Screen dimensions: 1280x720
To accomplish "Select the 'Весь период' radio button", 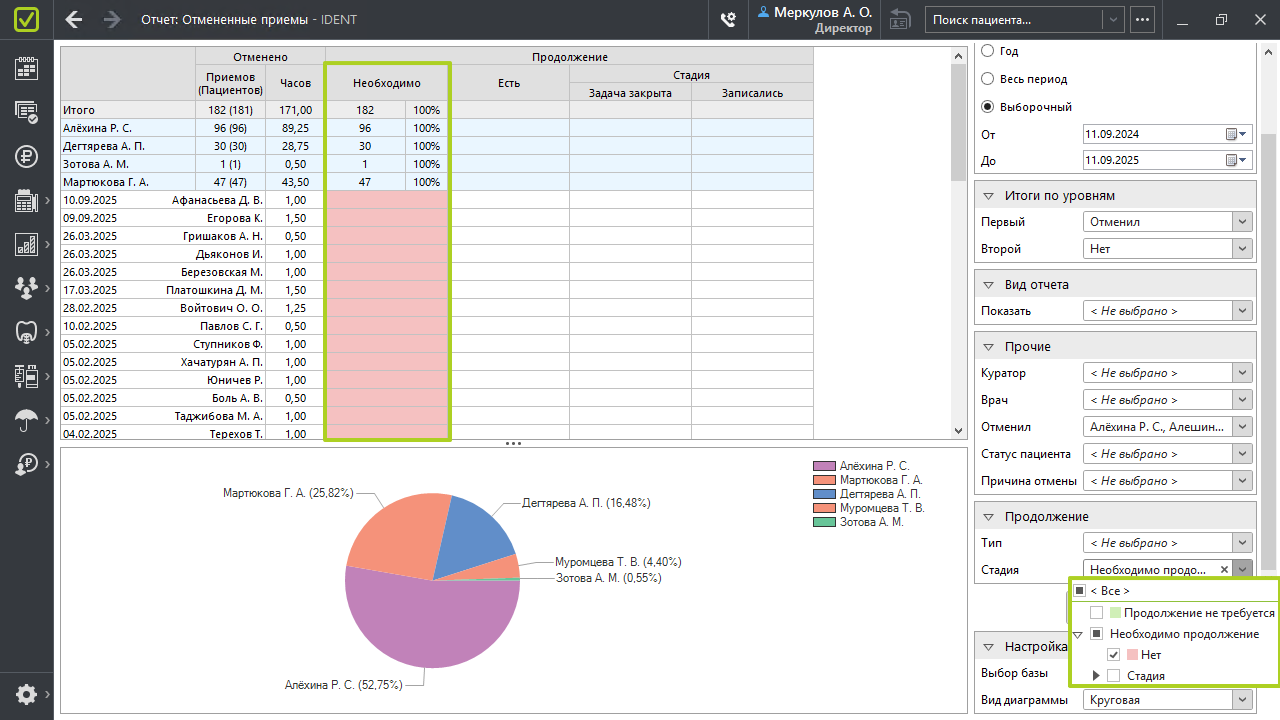I will pos(988,79).
